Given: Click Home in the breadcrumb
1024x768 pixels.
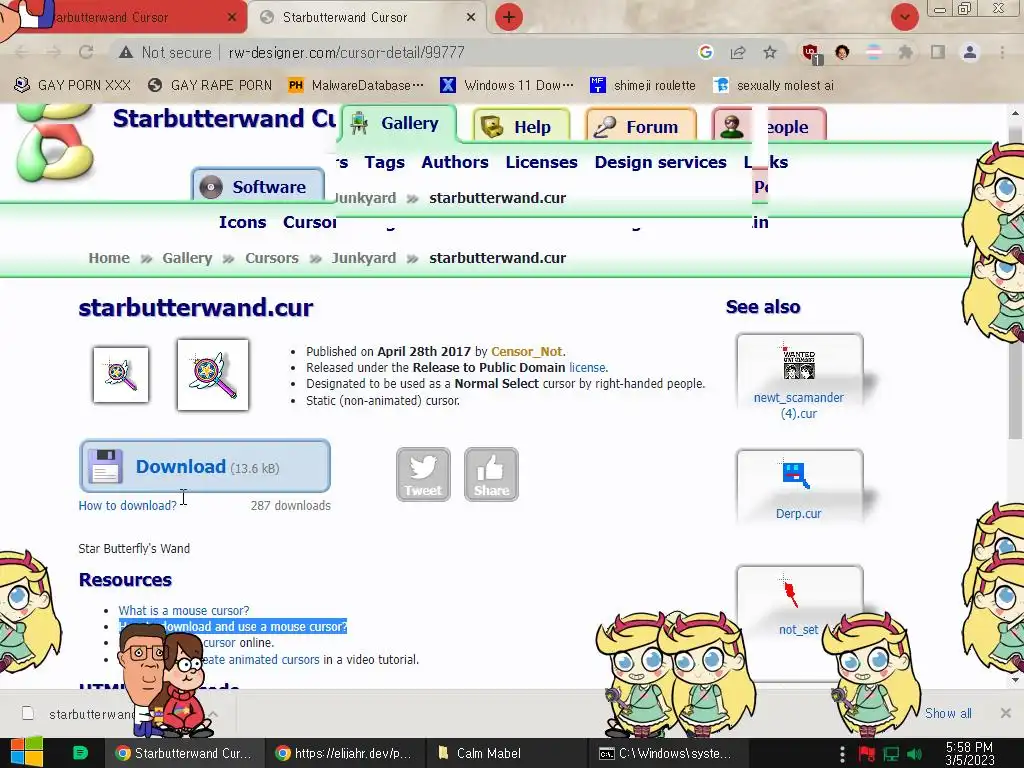Looking at the screenshot, I should [109, 258].
